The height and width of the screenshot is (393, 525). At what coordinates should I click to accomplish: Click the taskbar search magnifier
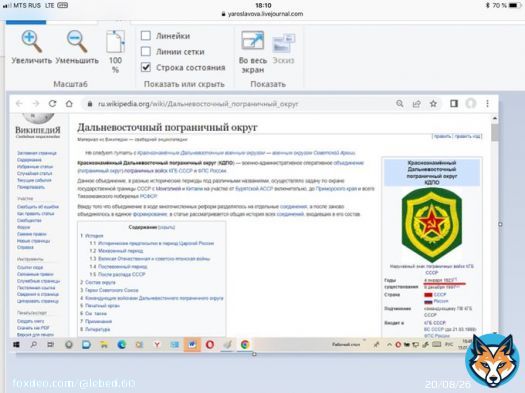(x=33, y=344)
